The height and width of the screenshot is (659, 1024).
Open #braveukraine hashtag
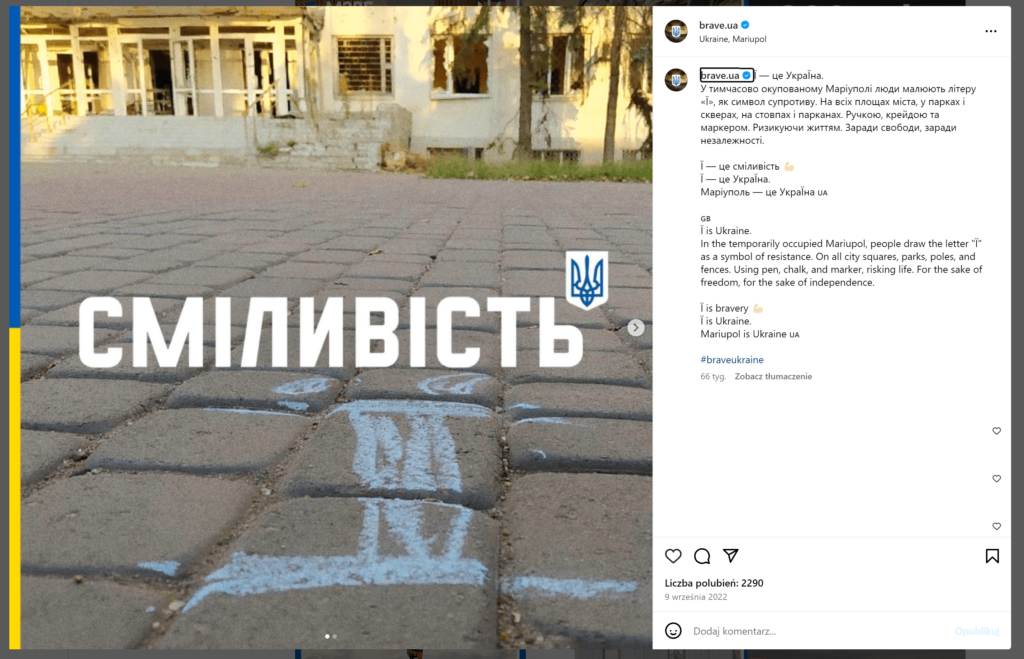(732, 360)
